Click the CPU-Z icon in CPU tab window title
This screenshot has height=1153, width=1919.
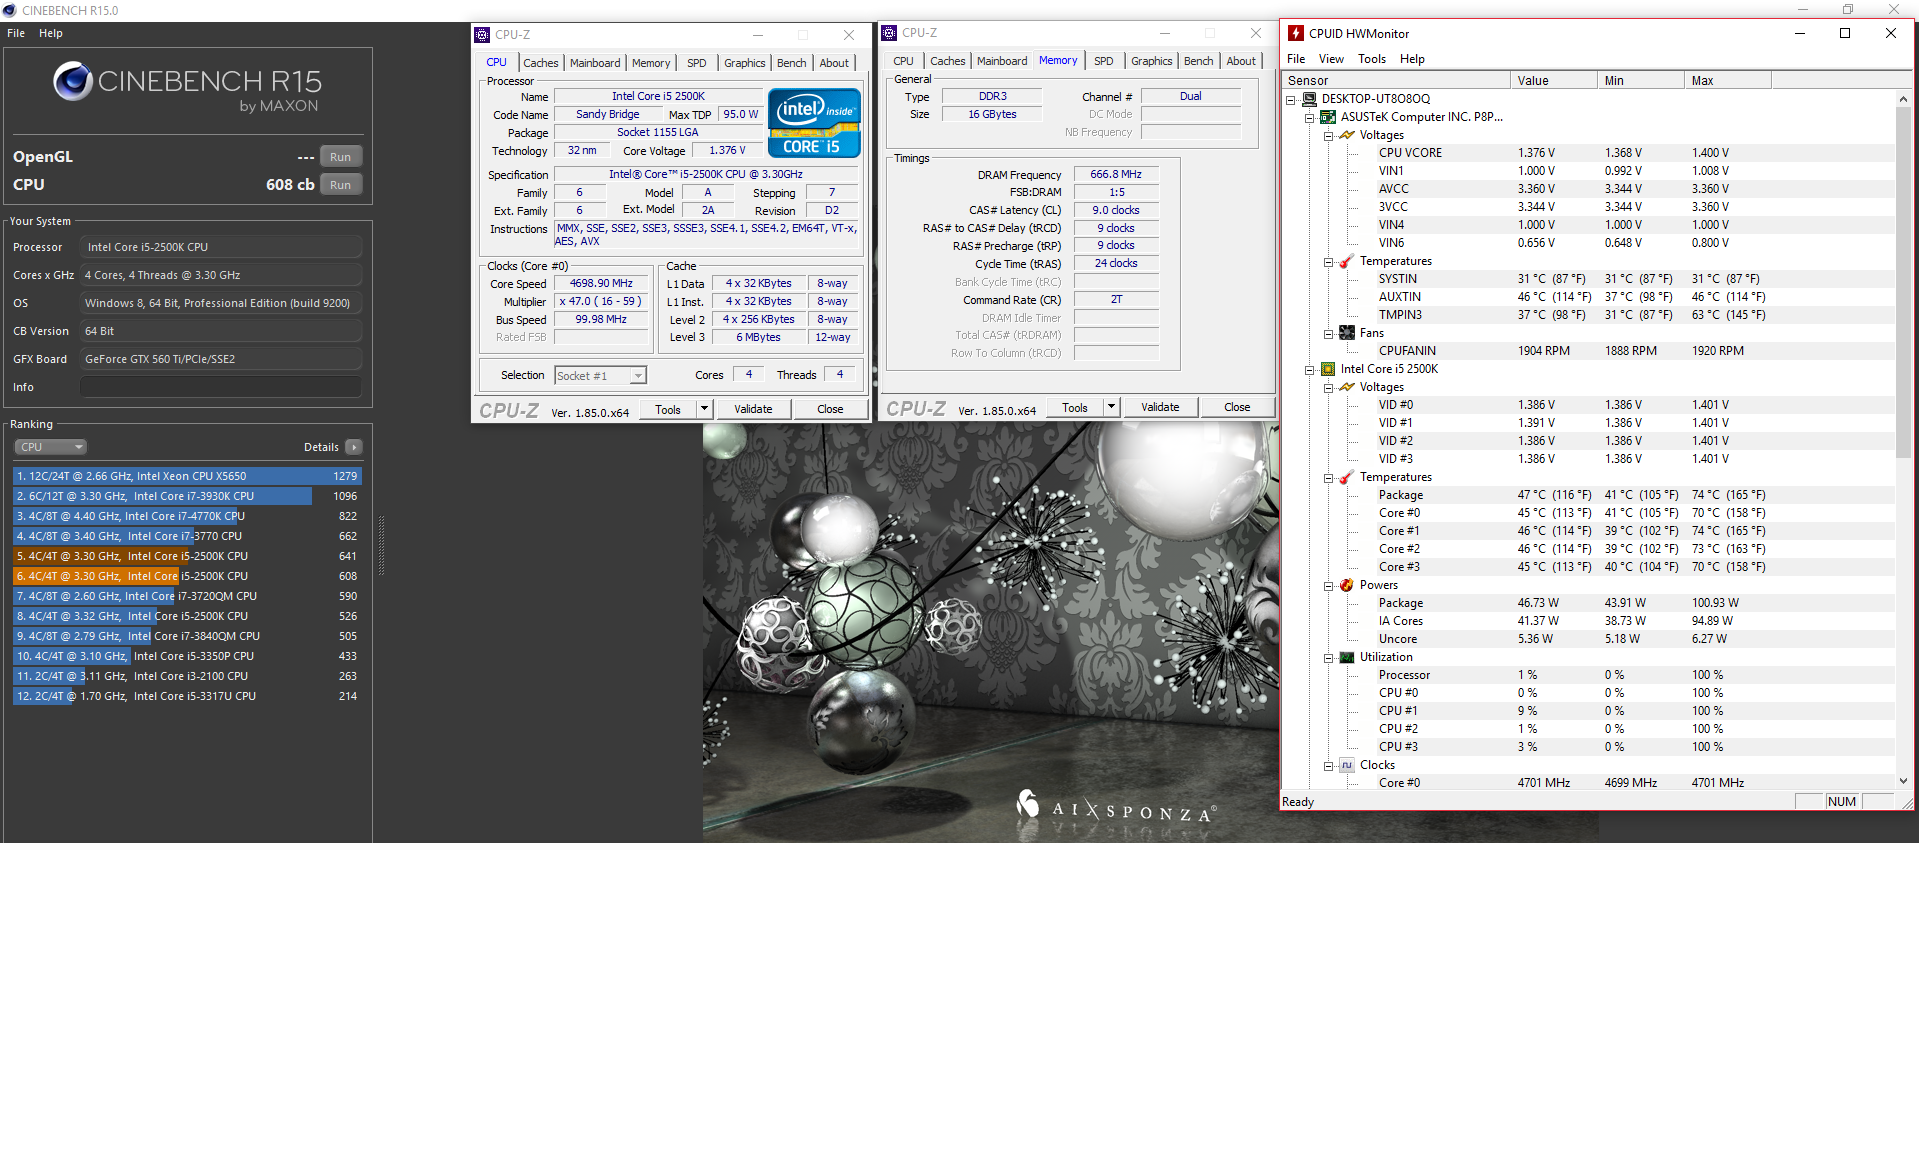[482, 35]
